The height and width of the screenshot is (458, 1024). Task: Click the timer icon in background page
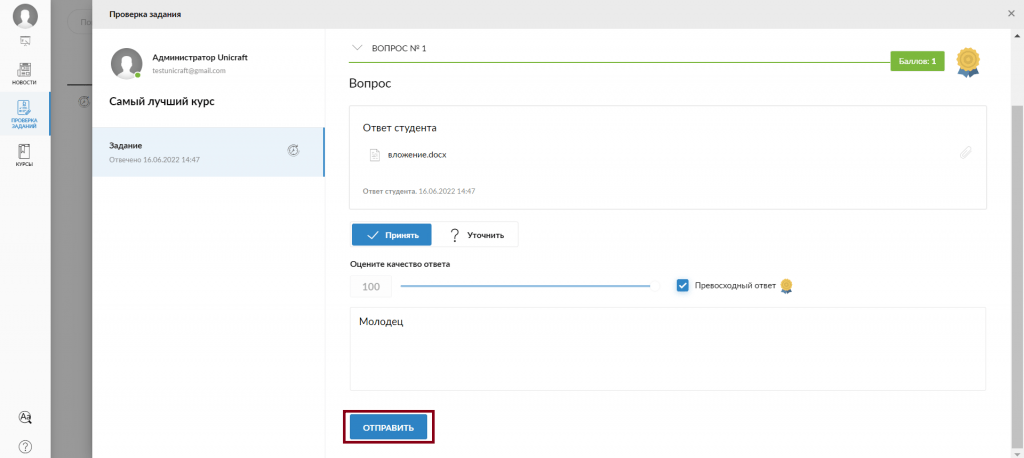[x=83, y=102]
